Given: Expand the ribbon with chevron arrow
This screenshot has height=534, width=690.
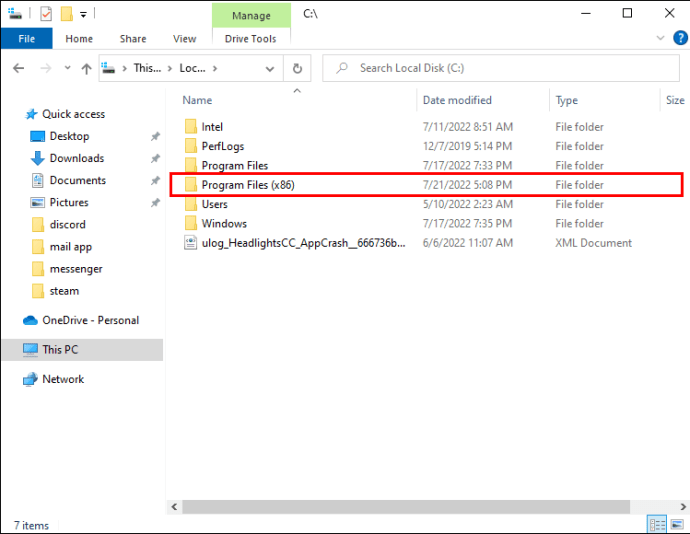Looking at the screenshot, I should (x=660, y=38).
